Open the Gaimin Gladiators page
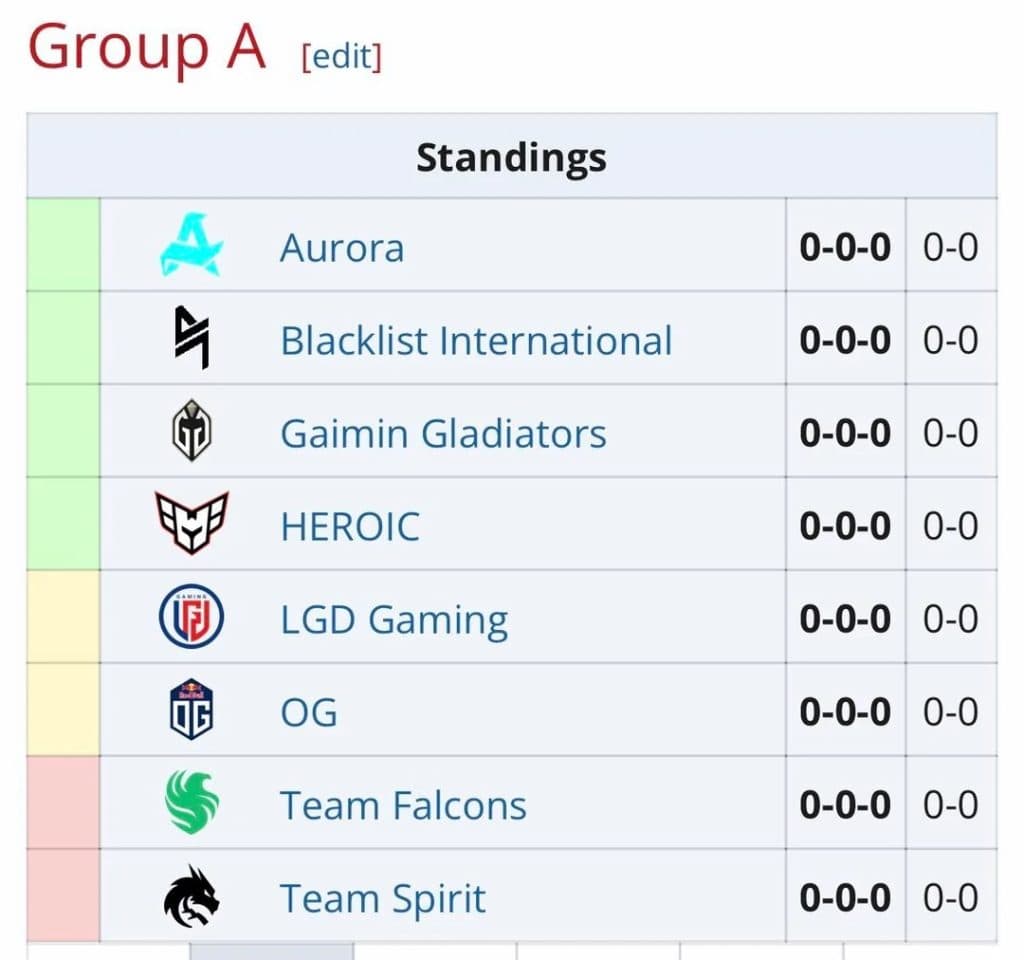This screenshot has width=1024, height=960. coord(443,432)
